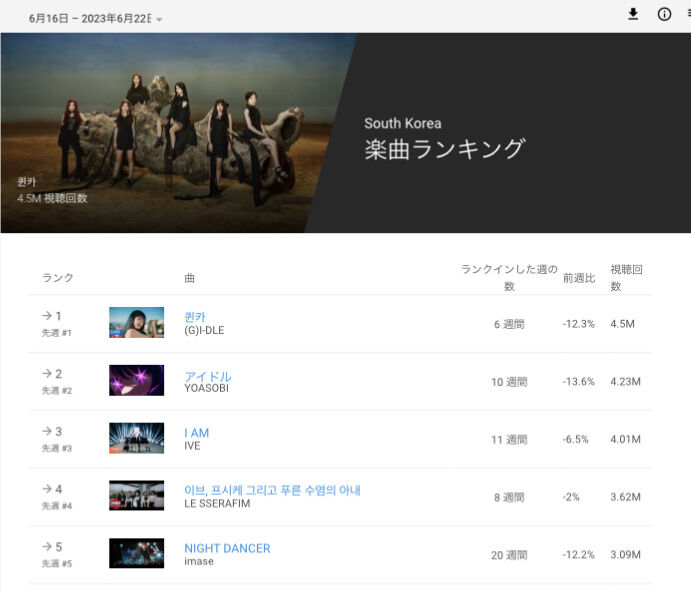Click the 4.5M view count cell
The height and width of the screenshot is (592, 691).
622,324
